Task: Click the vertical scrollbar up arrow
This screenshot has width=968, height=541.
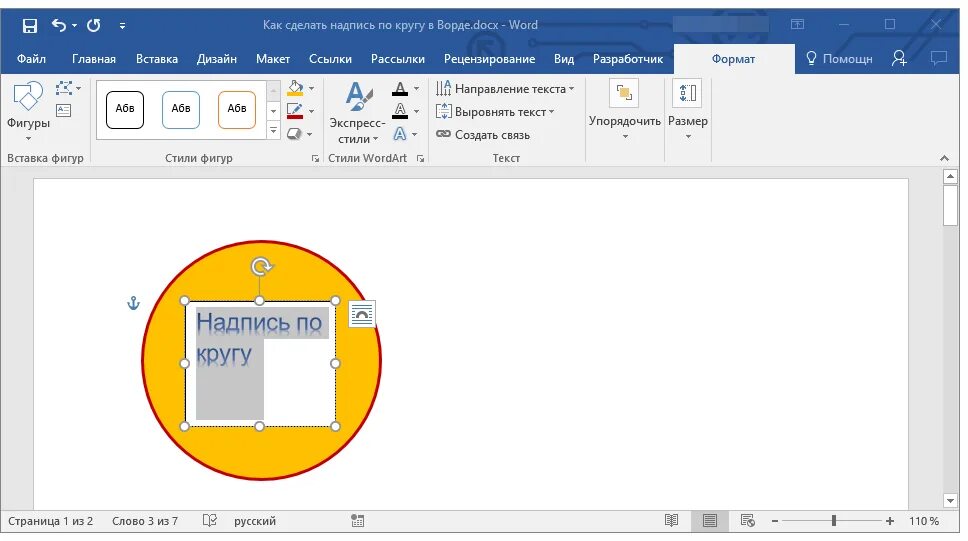Action: [950, 177]
